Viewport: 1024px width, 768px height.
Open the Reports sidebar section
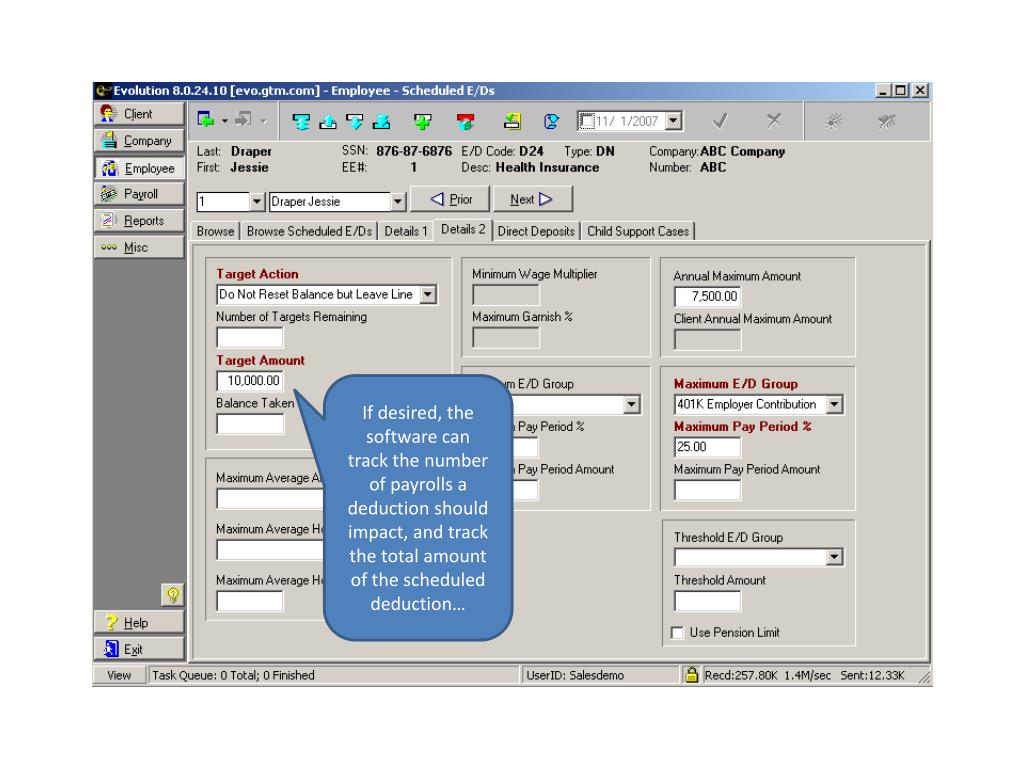coord(140,221)
